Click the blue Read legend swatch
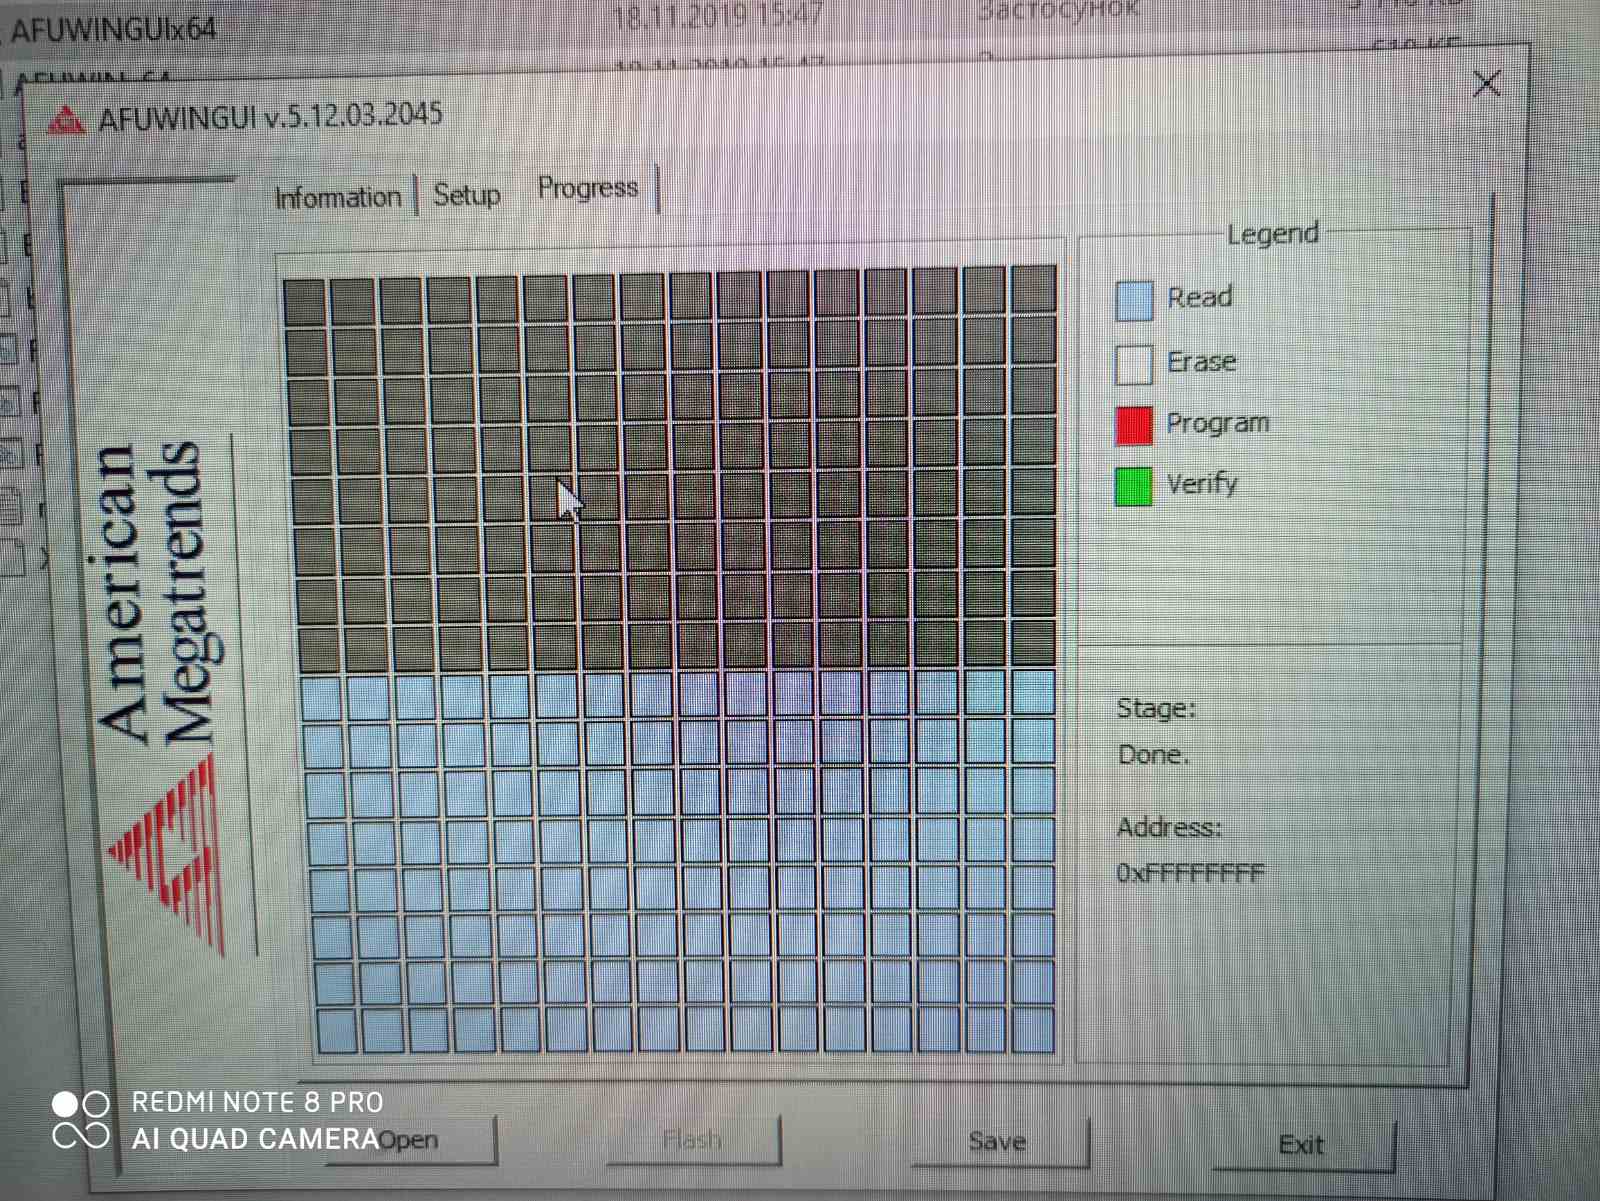 pos(1134,301)
